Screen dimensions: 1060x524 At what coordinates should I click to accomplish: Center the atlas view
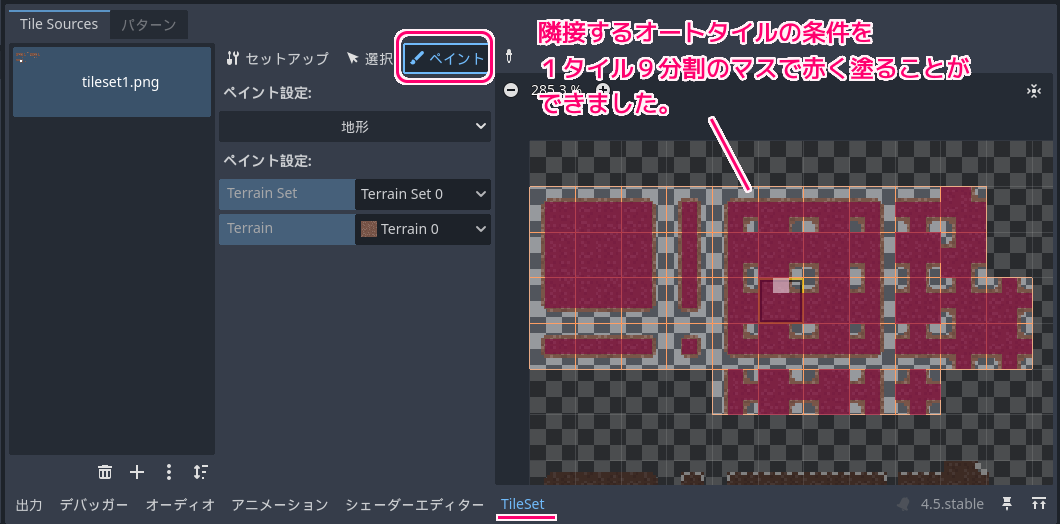tap(1033, 91)
